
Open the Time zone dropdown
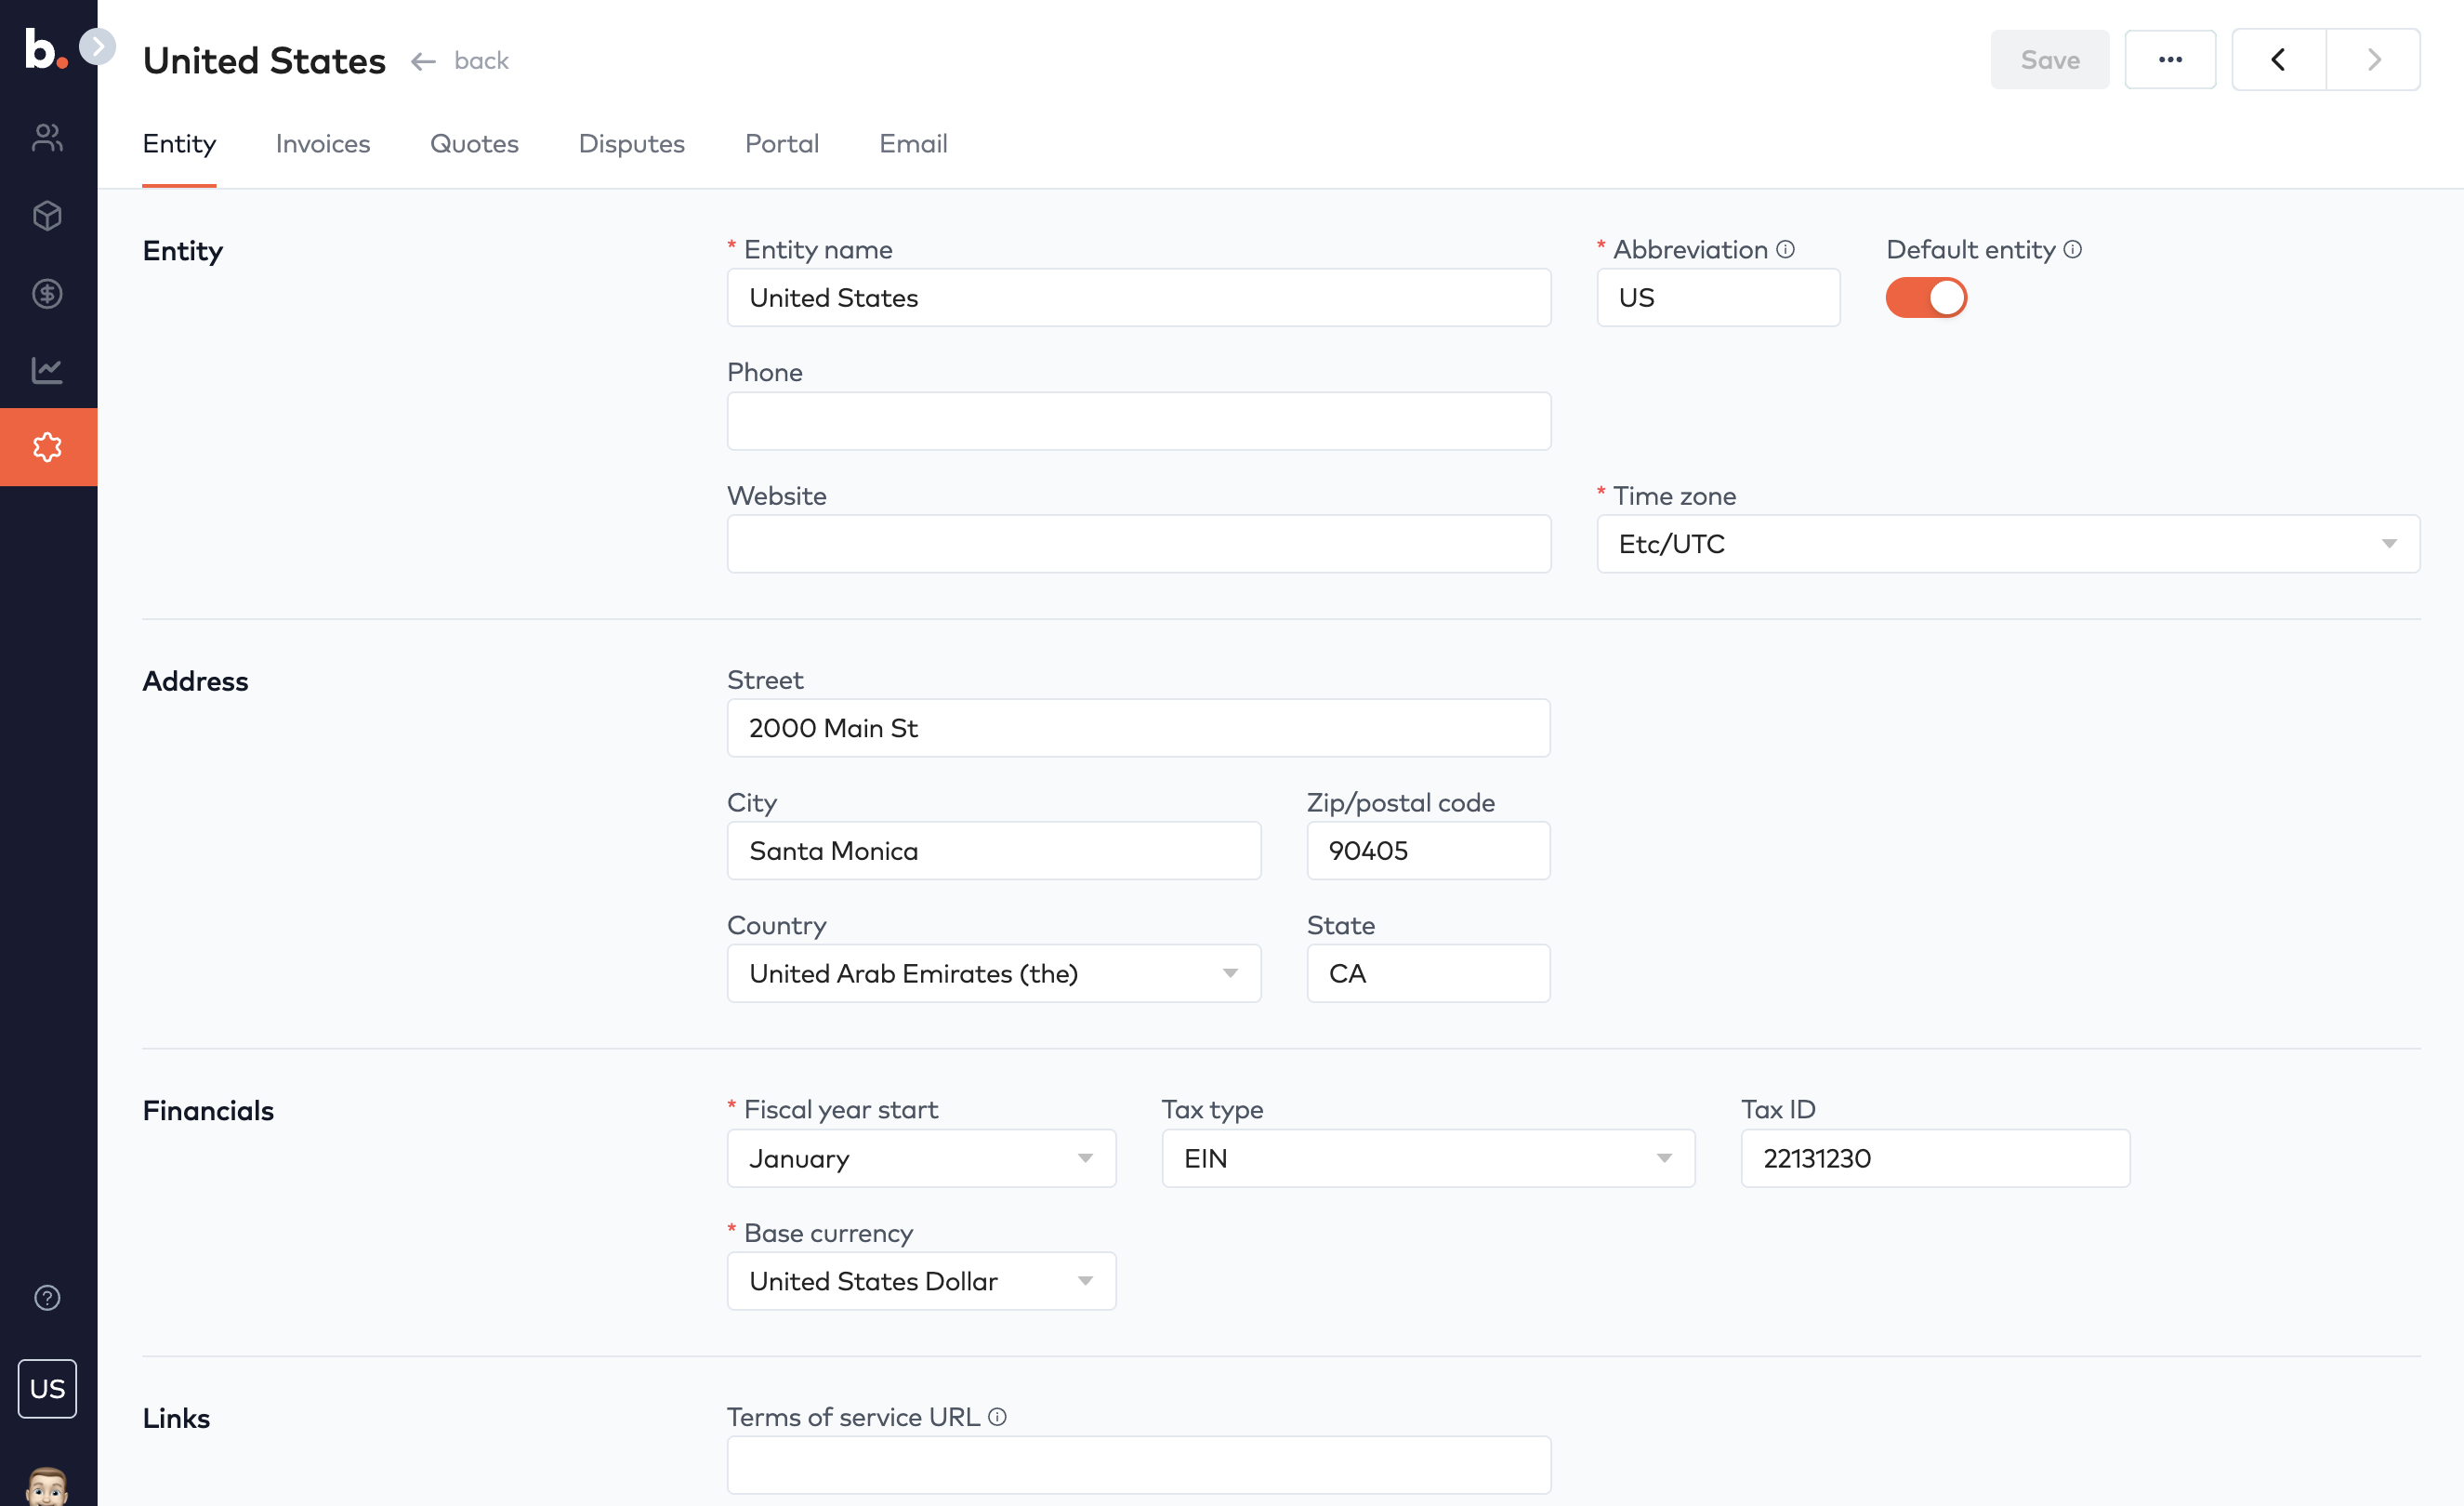(2008, 544)
